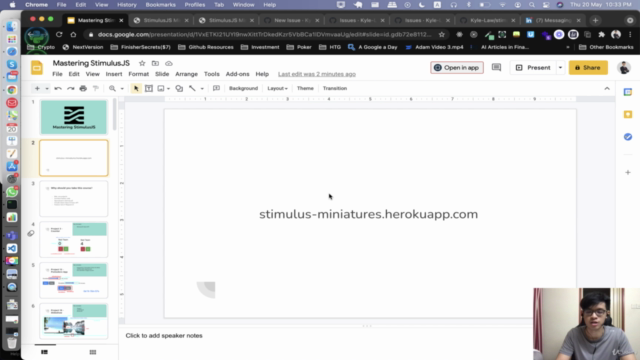Select the stimulus-miniatures.herokuapp.com text on slide
640x360 pixels.
tap(369, 214)
